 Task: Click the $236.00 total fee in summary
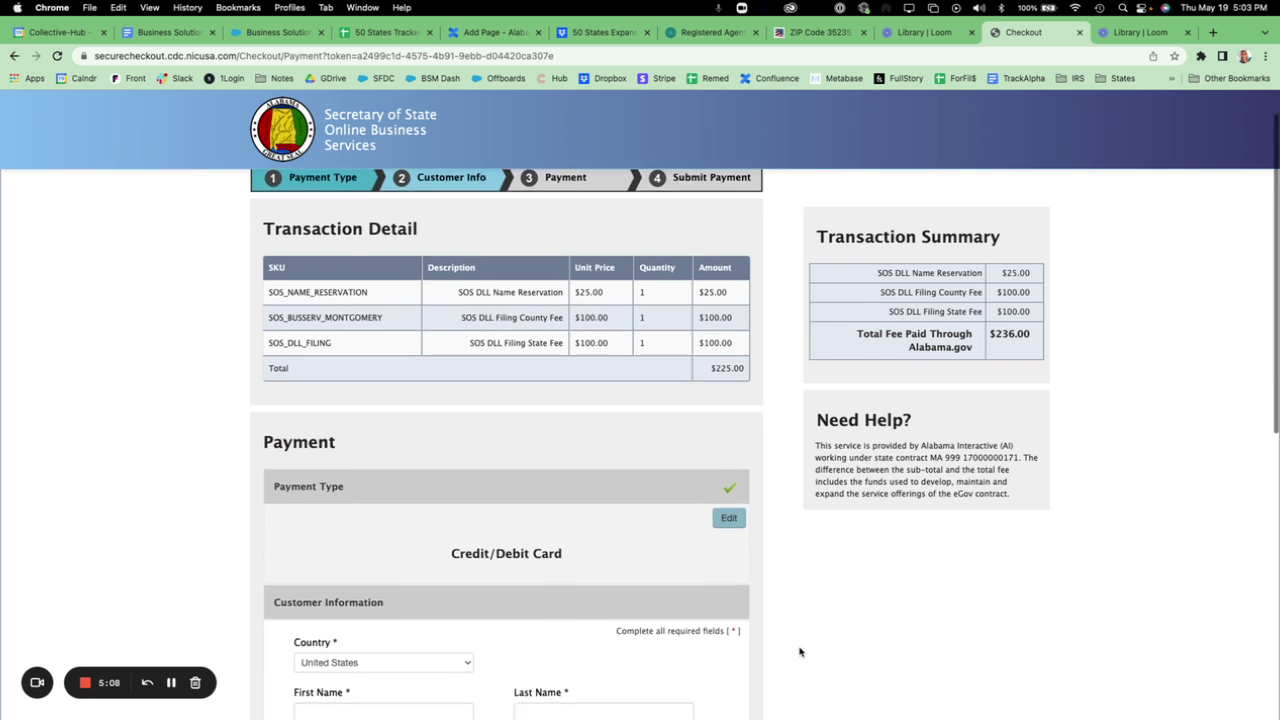(1009, 334)
